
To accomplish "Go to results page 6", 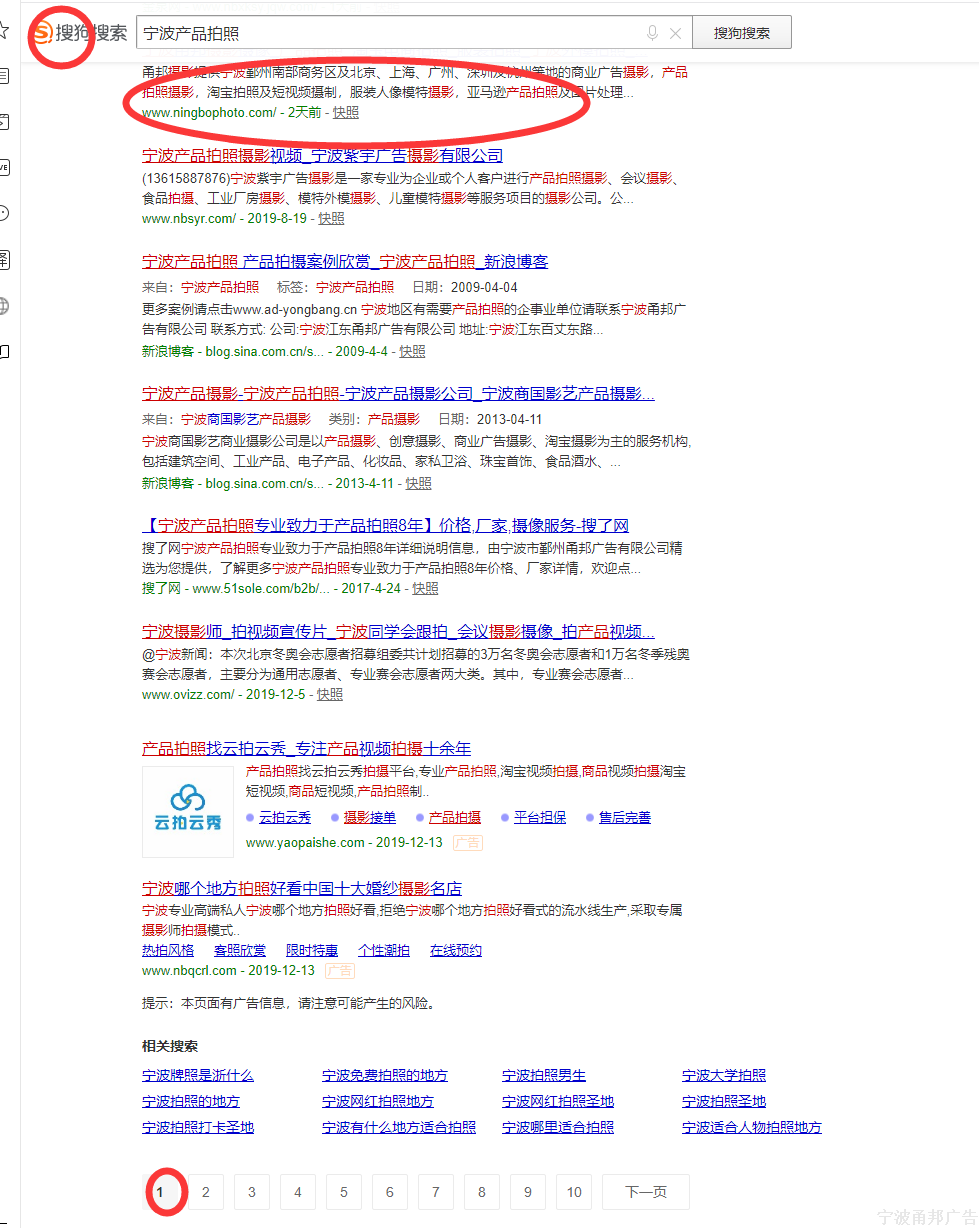I will pyautogui.click(x=390, y=1192).
